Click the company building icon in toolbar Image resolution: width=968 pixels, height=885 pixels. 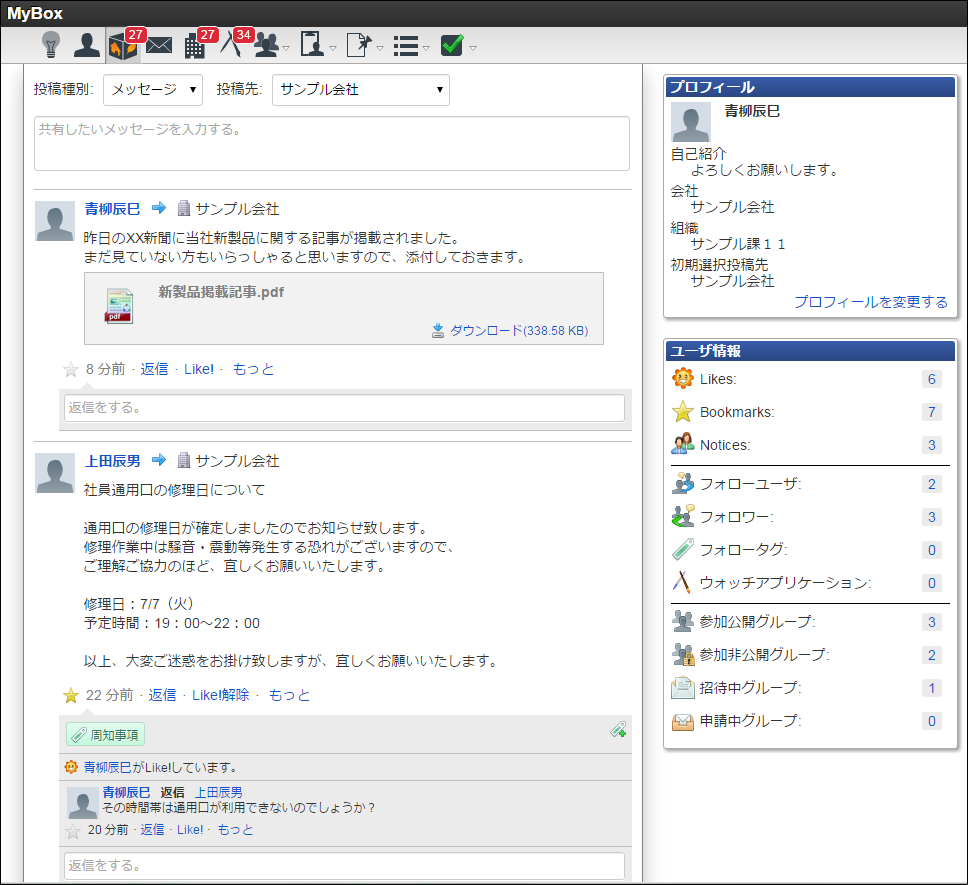(195, 46)
